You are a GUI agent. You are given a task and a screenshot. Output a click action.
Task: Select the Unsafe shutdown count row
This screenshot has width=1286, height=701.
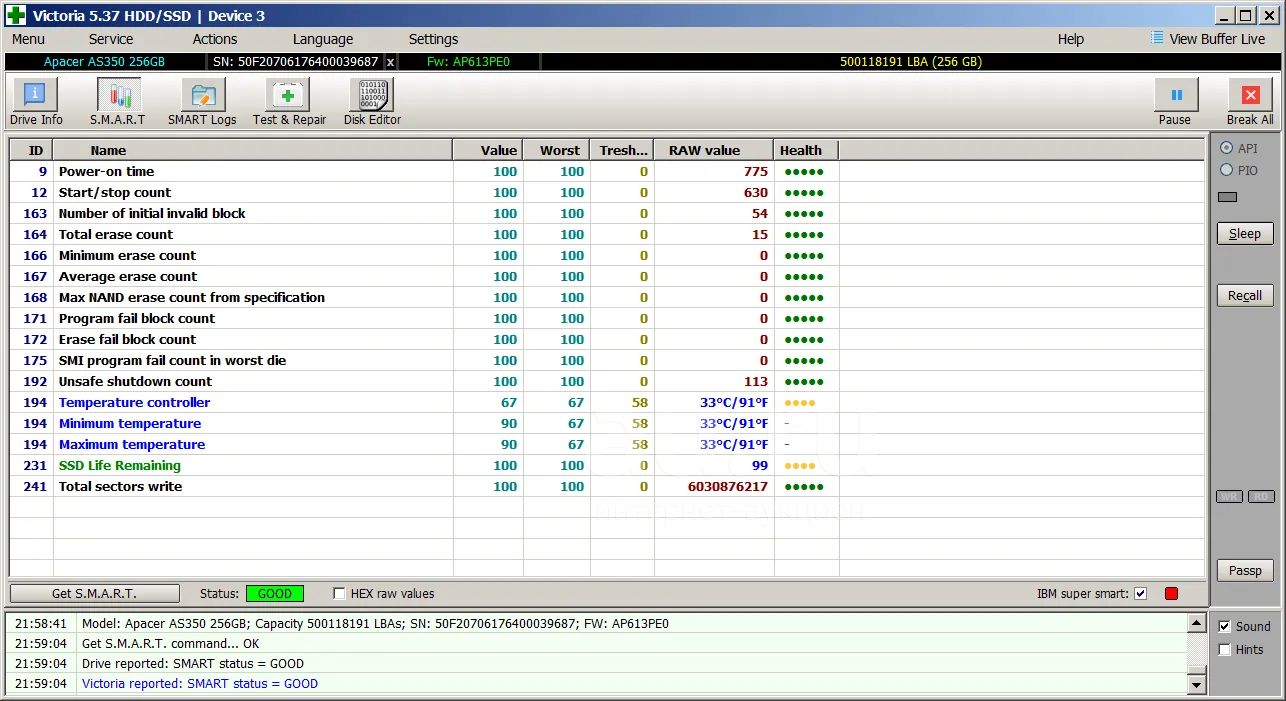607,381
